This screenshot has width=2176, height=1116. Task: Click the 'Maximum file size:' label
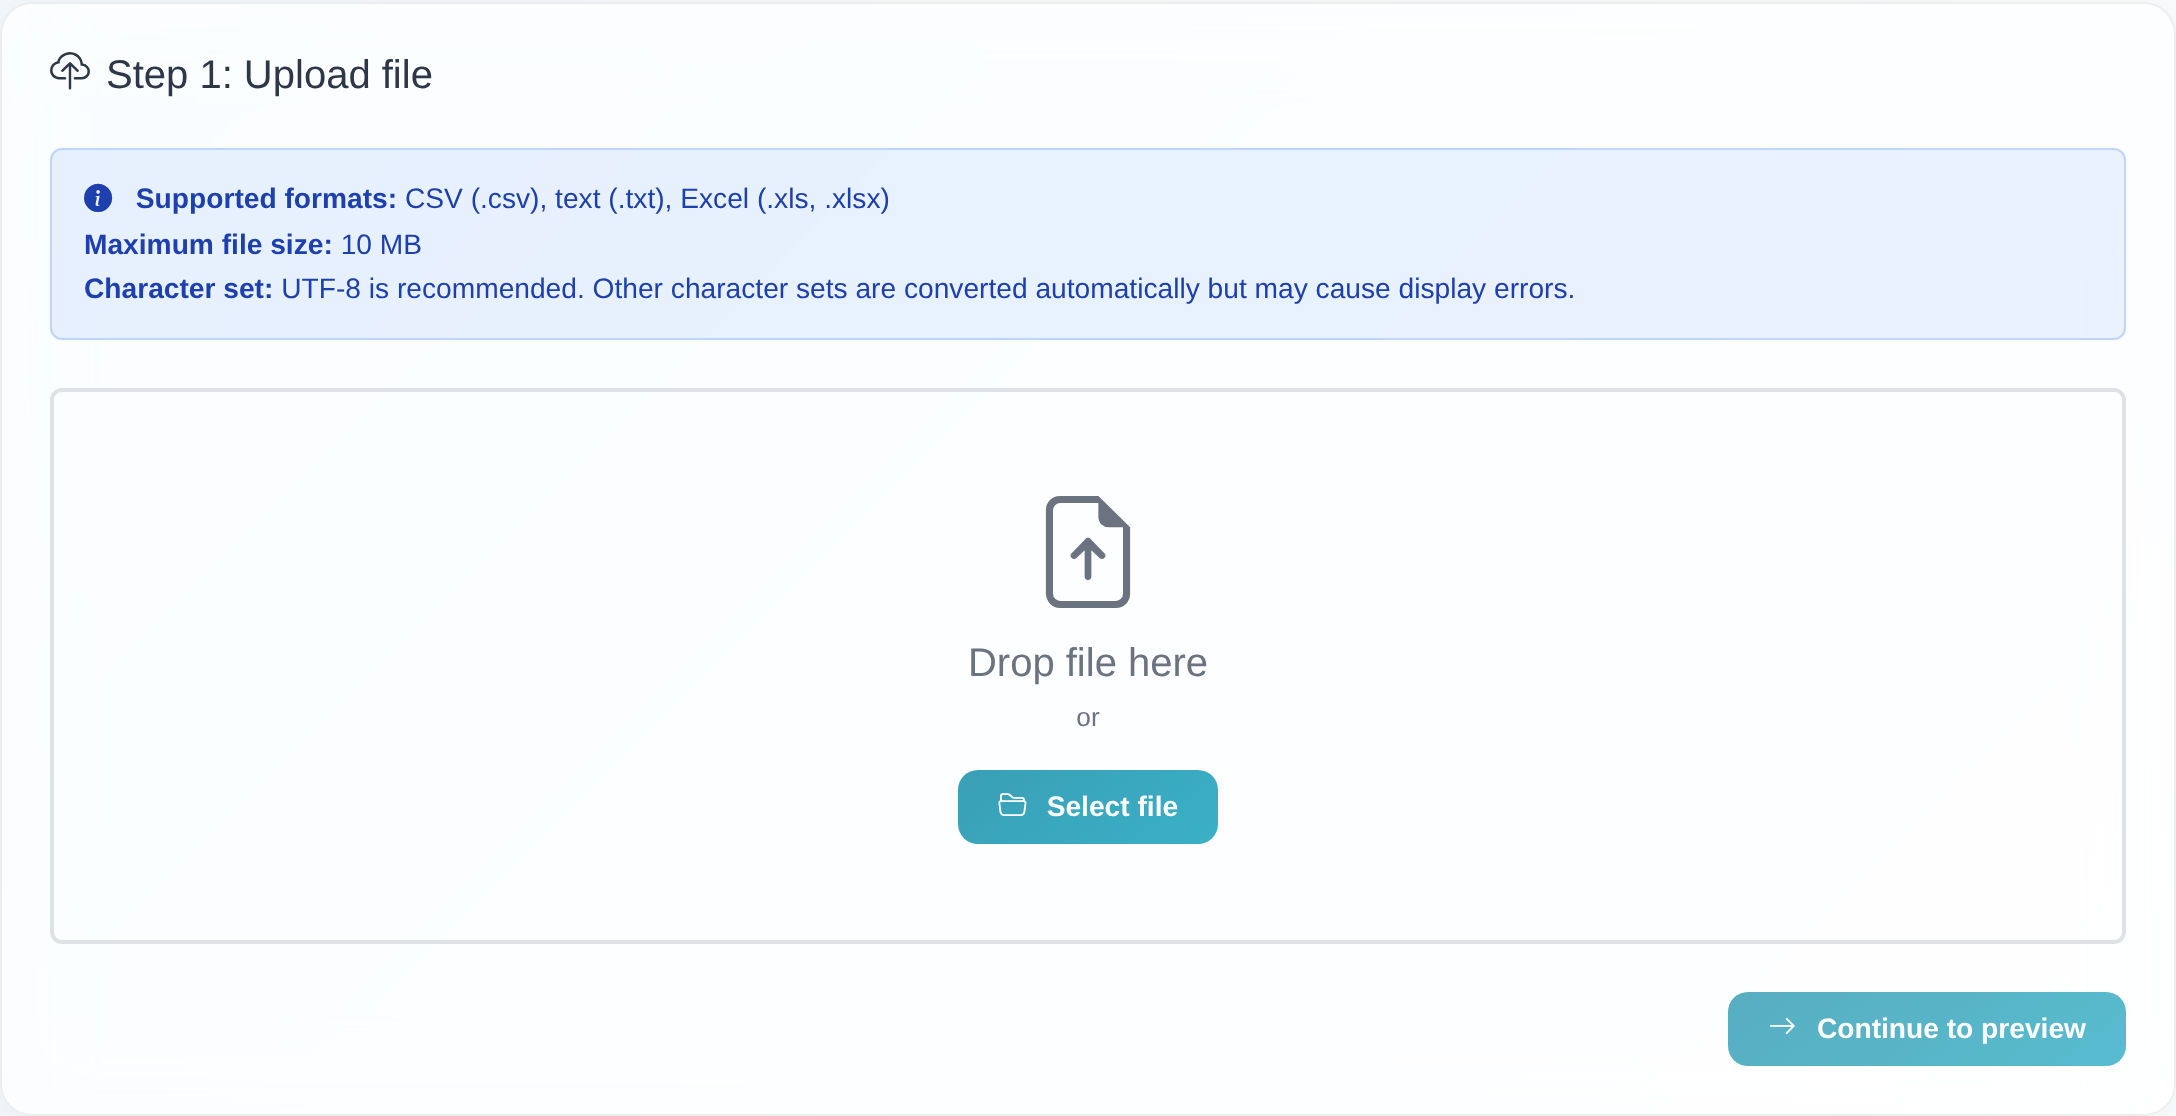[208, 244]
